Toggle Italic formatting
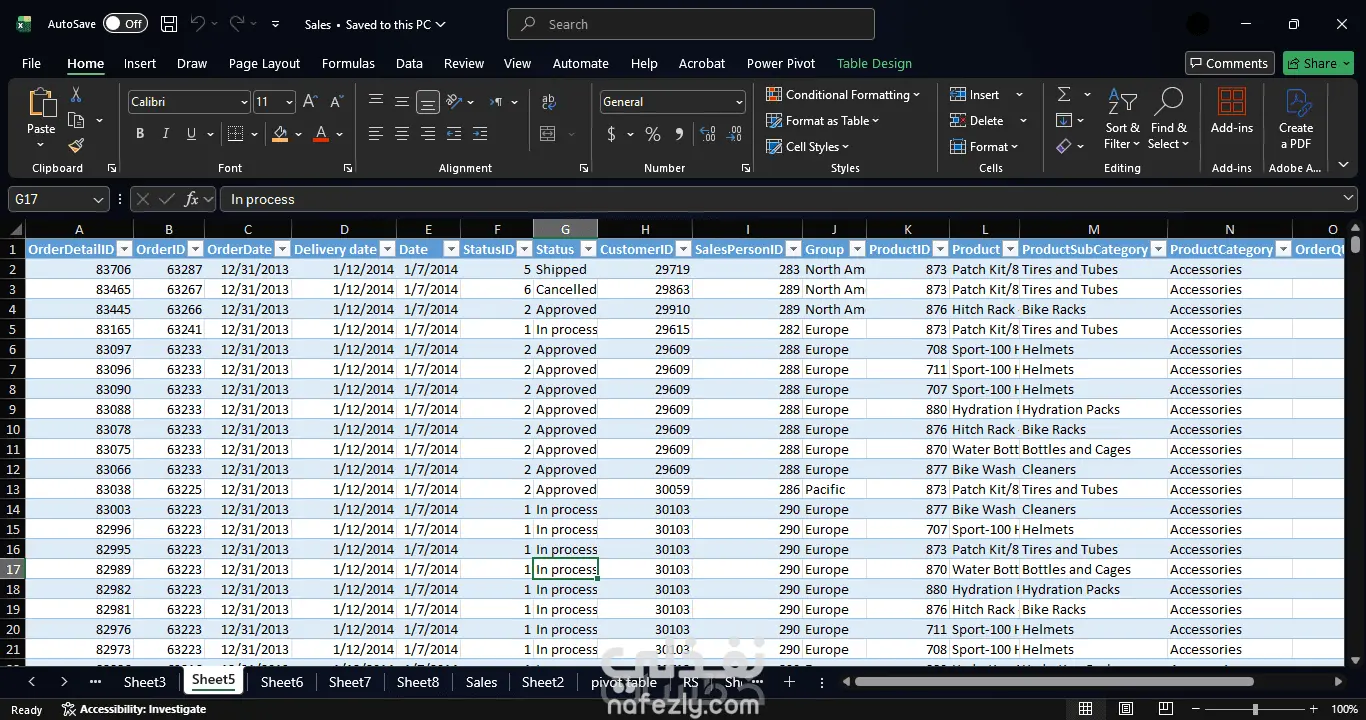Screen dimensions: 1366x720 165,134
